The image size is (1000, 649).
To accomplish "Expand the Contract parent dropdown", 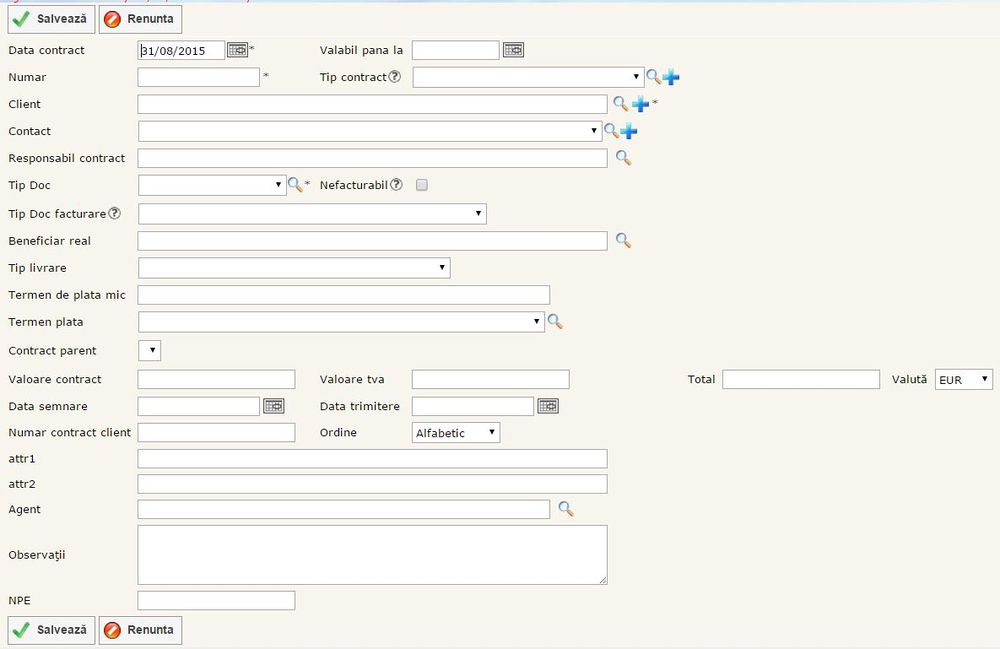I will [x=149, y=351].
